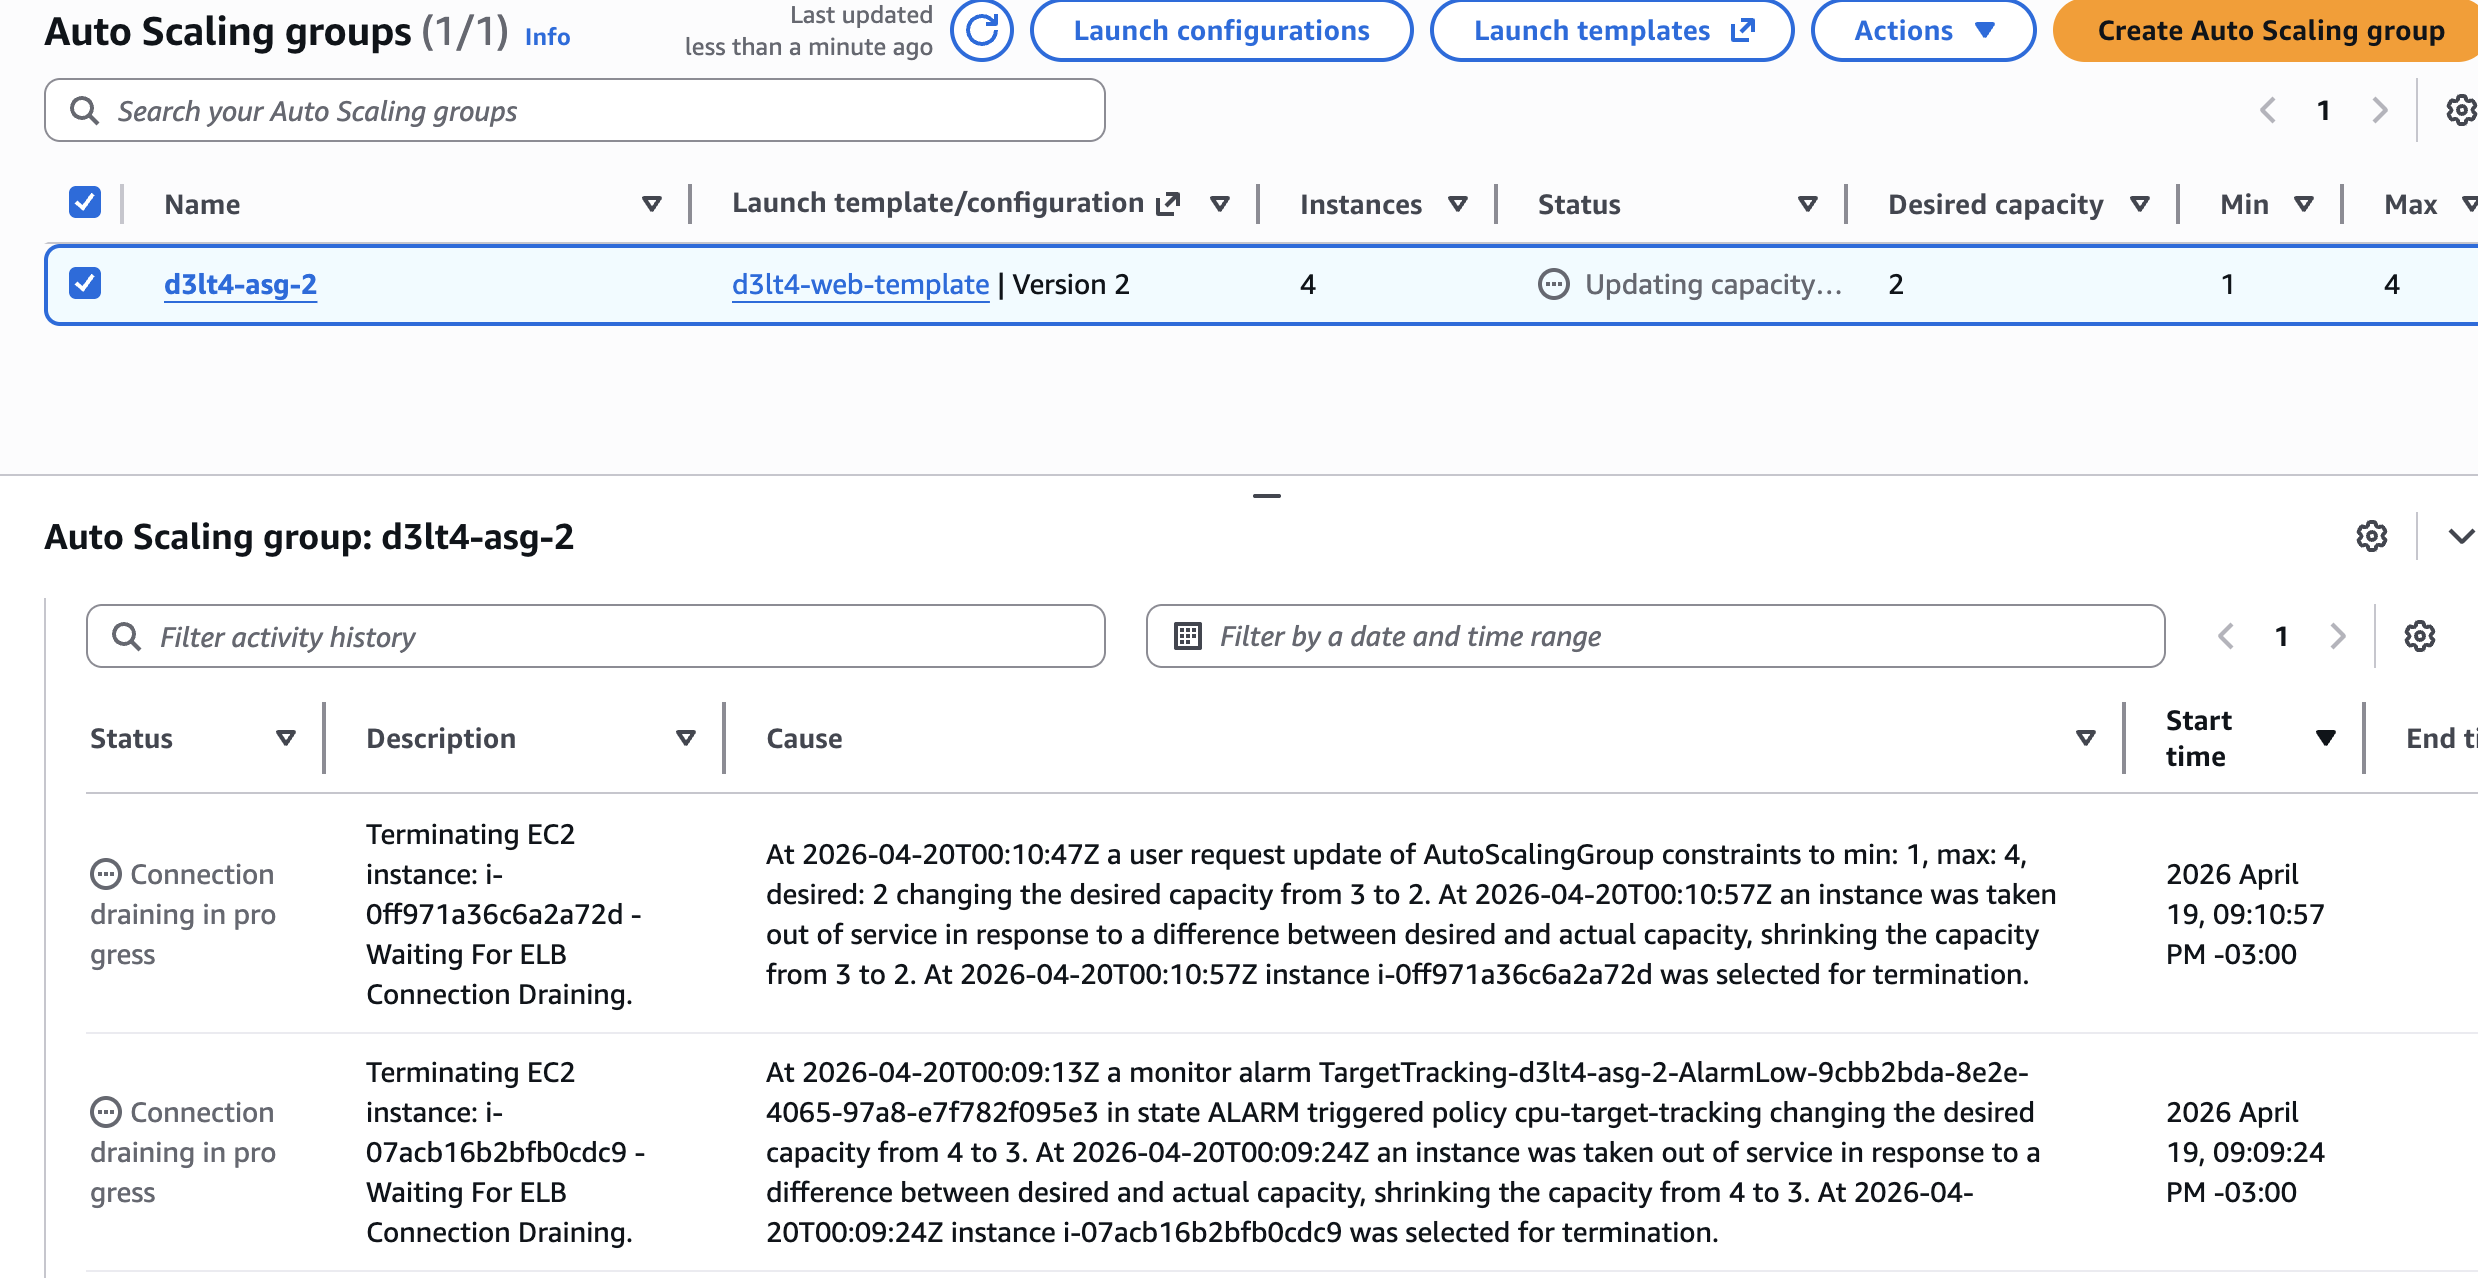Screen dimensions: 2478x1278
Task: Click the refresh Auto Scaling groups icon
Action: pyautogui.click(x=981, y=31)
